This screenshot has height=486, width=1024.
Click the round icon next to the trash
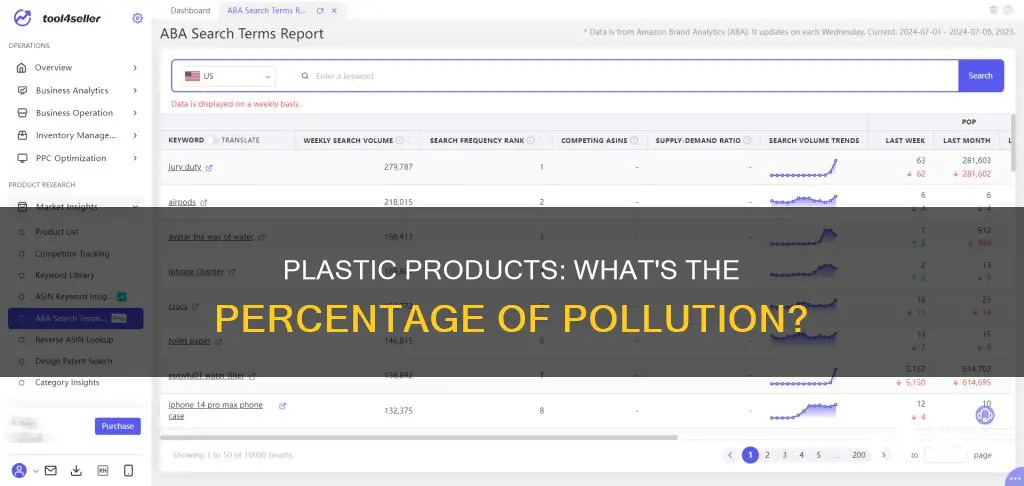point(1010,10)
